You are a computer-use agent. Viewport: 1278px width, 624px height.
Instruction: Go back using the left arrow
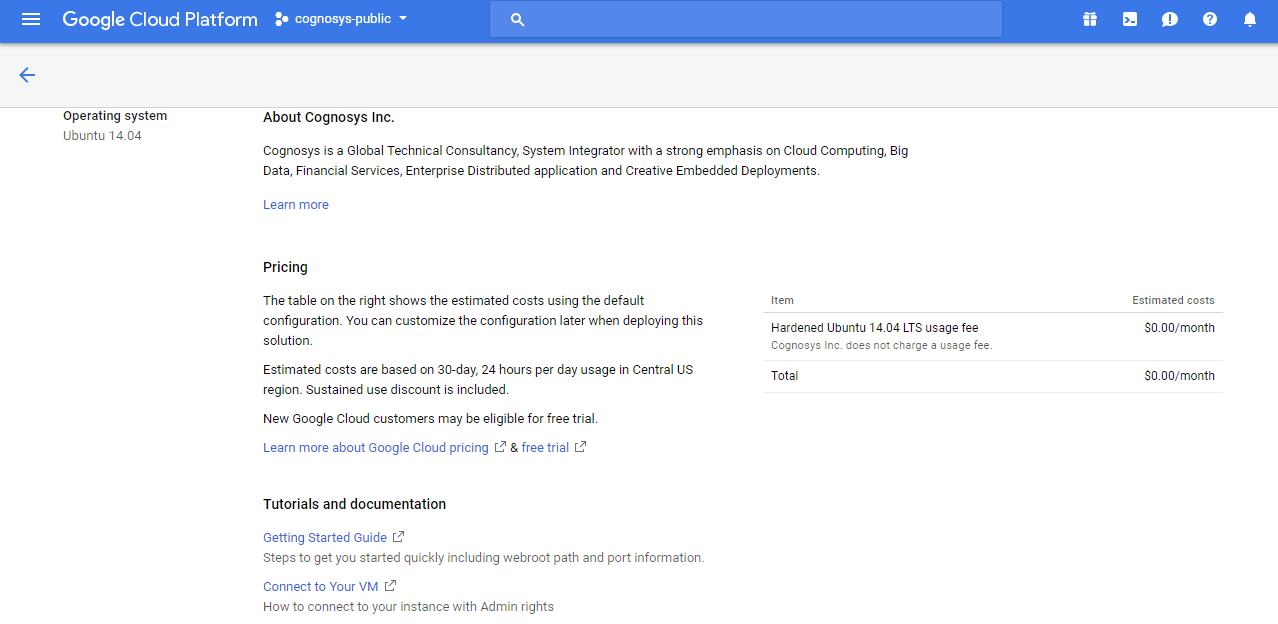click(x=27, y=75)
